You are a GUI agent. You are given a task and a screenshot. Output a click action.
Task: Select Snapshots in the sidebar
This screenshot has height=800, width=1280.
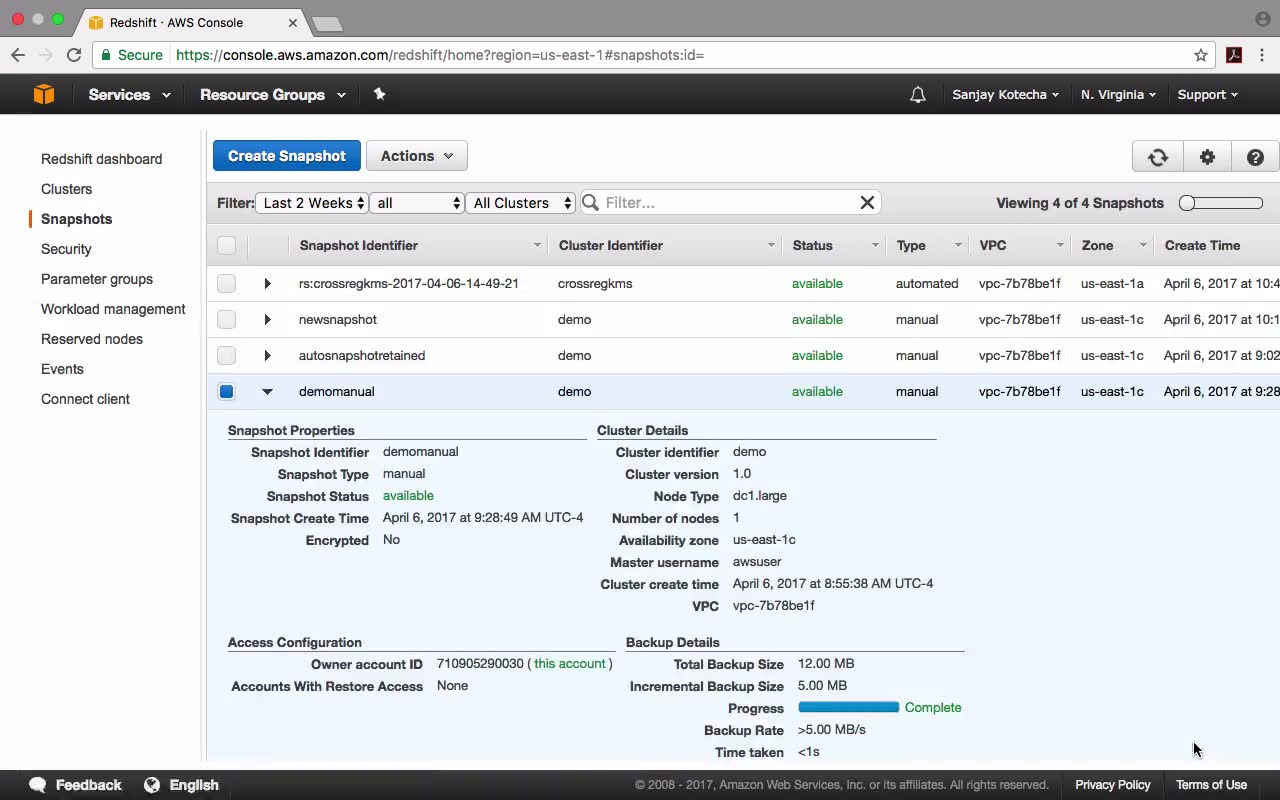pyautogui.click(x=76, y=219)
